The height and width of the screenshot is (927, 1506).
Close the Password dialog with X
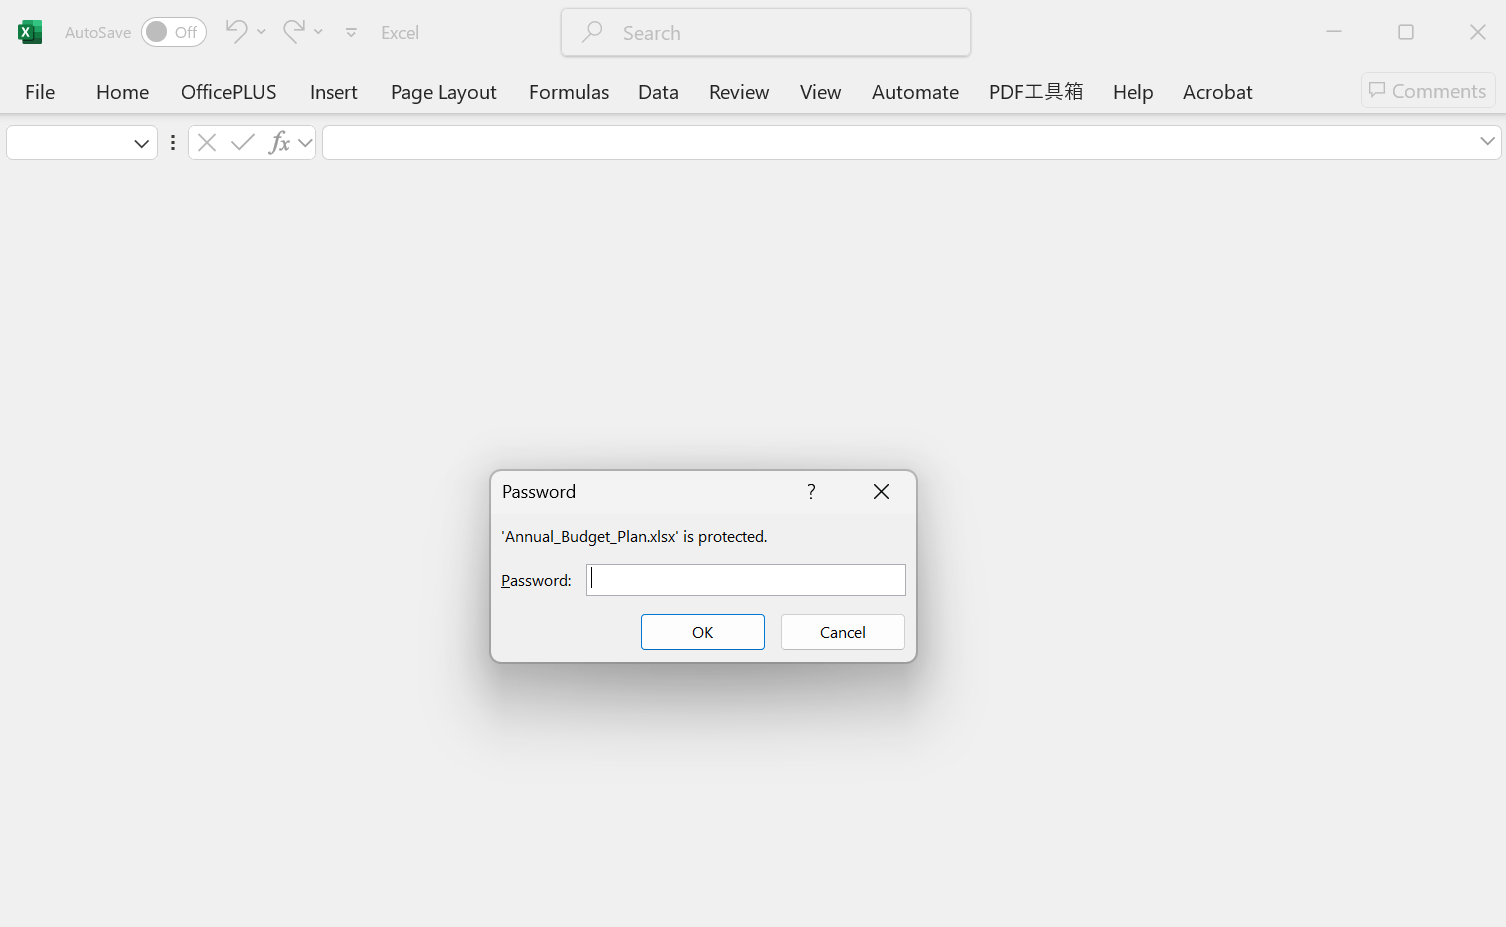pos(881,491)
